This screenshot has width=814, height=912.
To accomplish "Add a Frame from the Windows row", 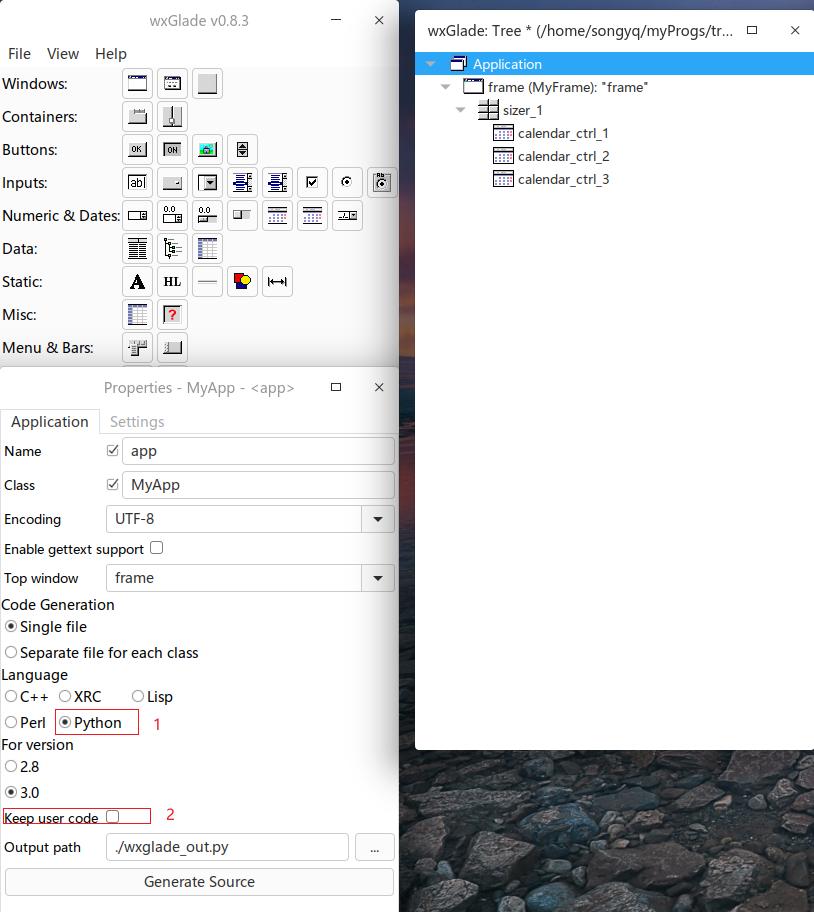I will point(137,84).
